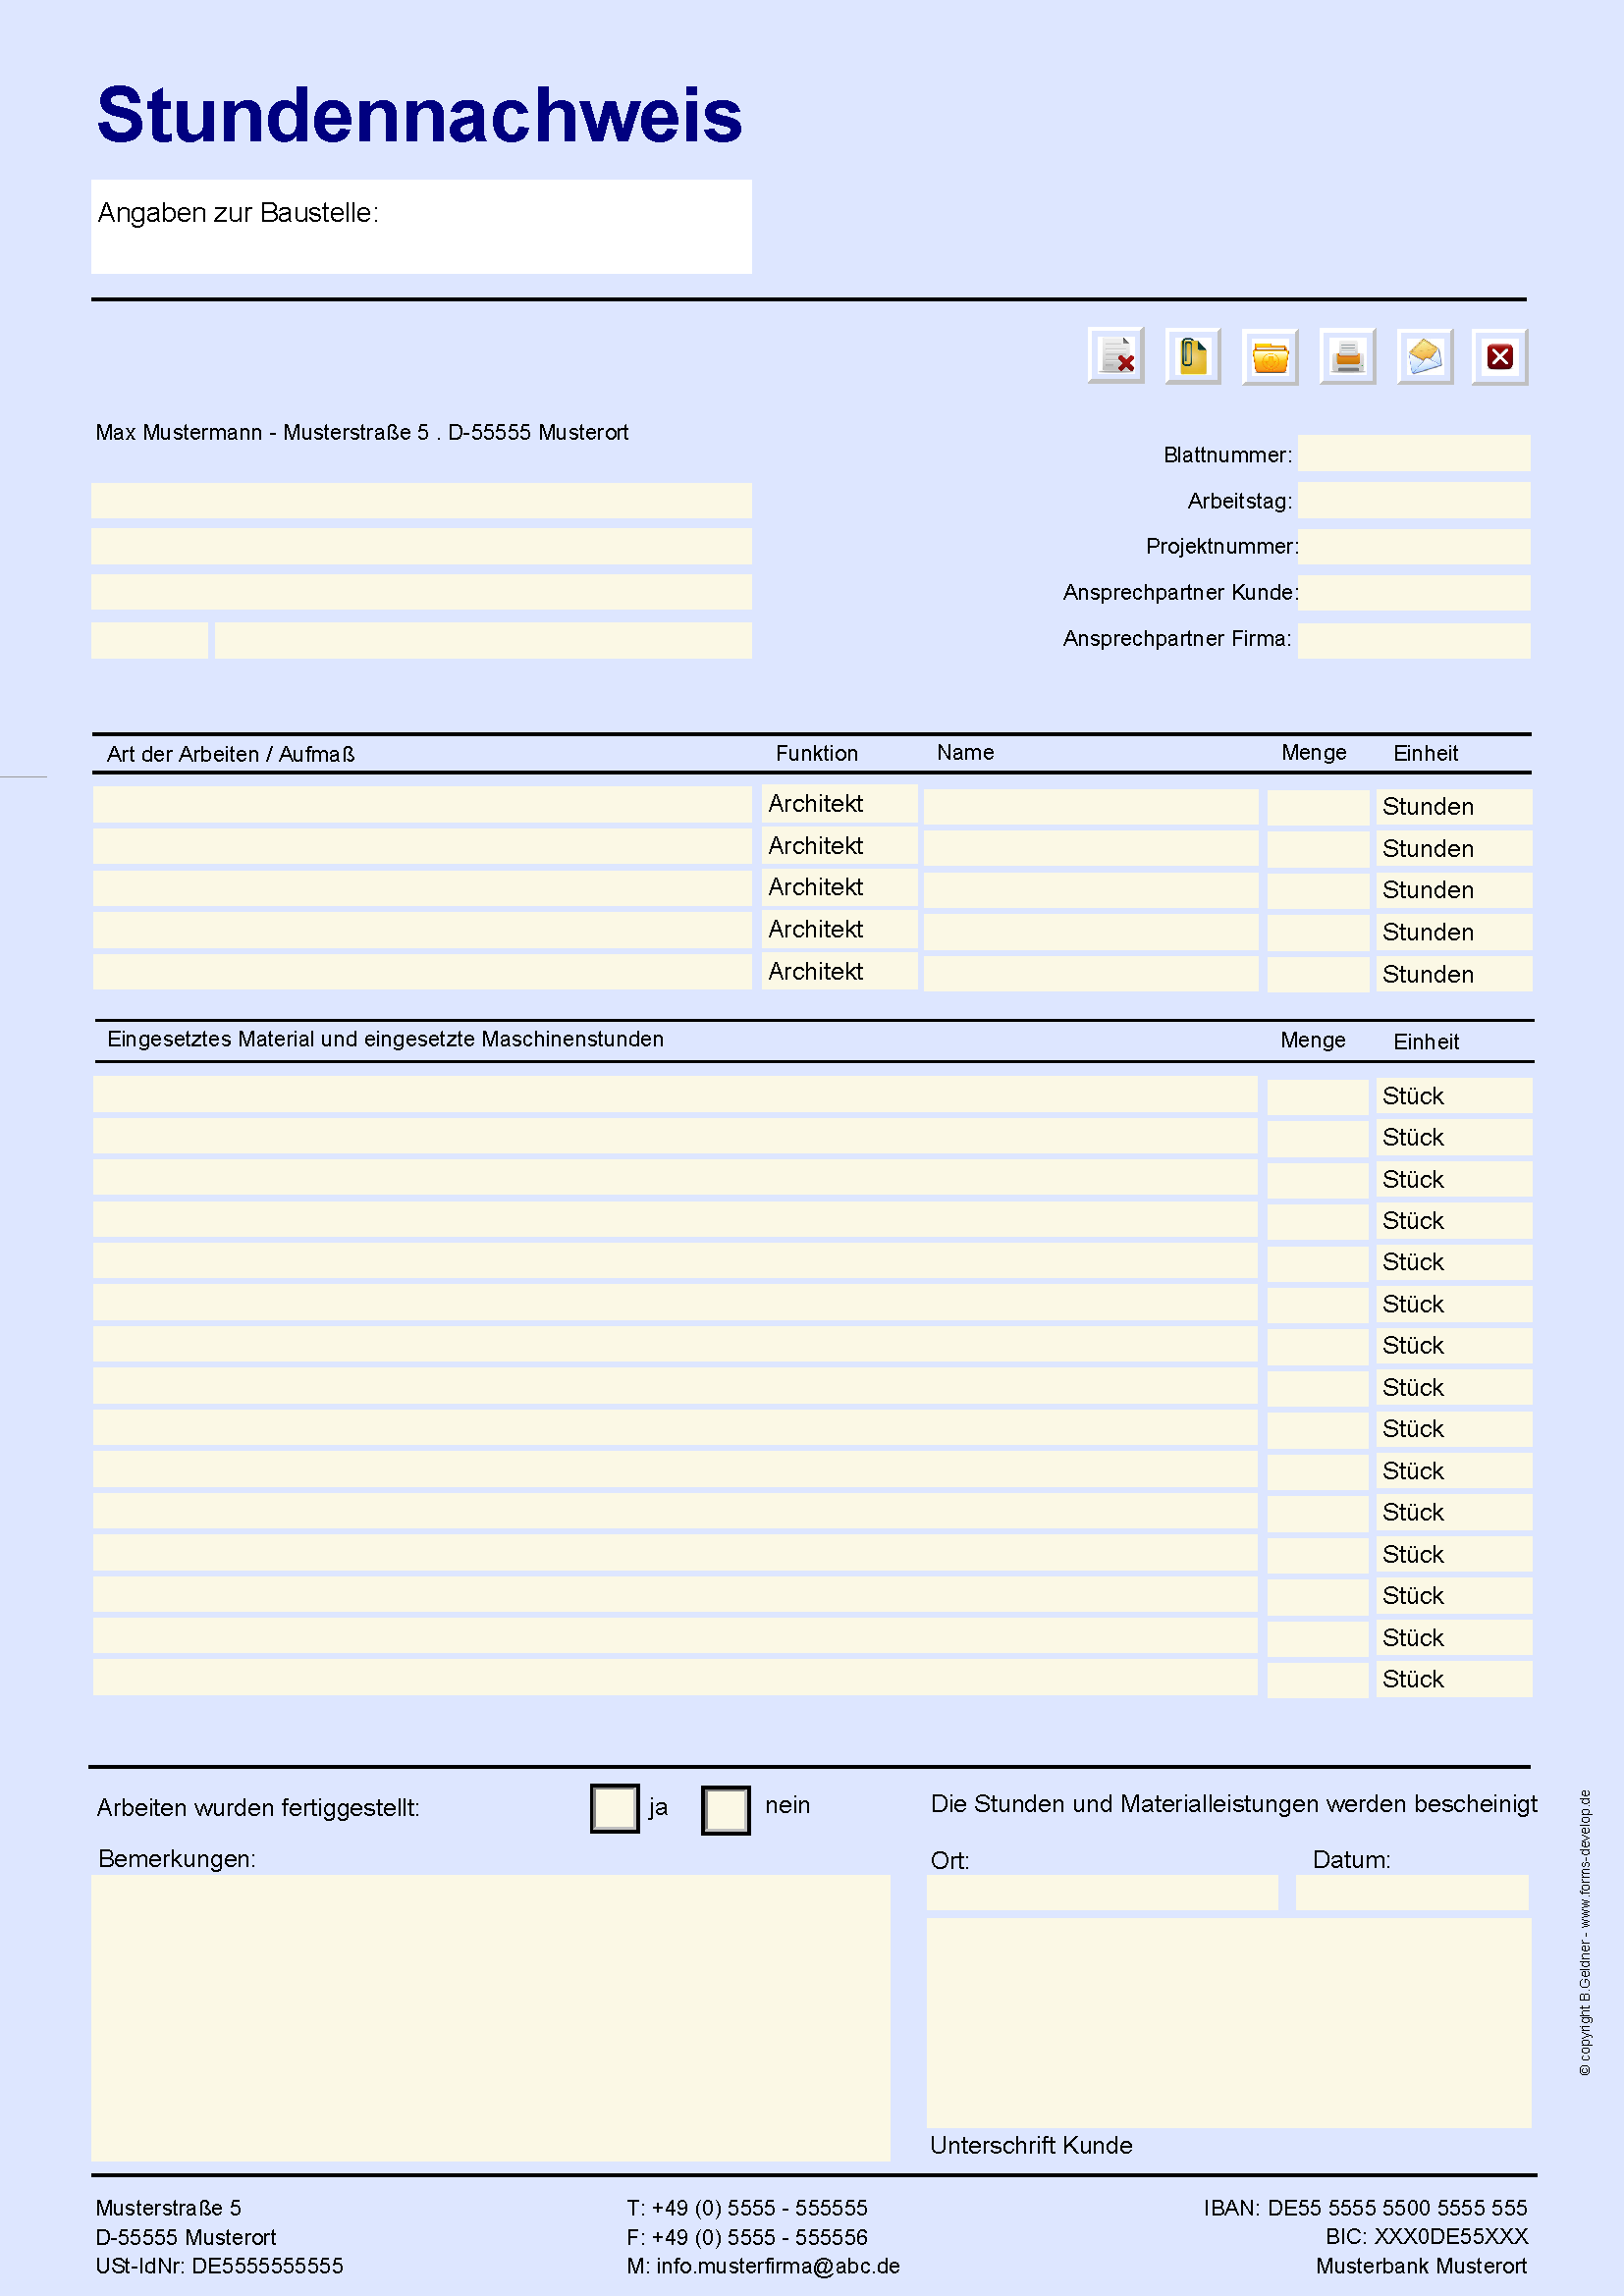Screen dimensions: 1624x2296
Task: Expand the last 'Architekt' Funktion dropdown
Action: tap(838, 971)
